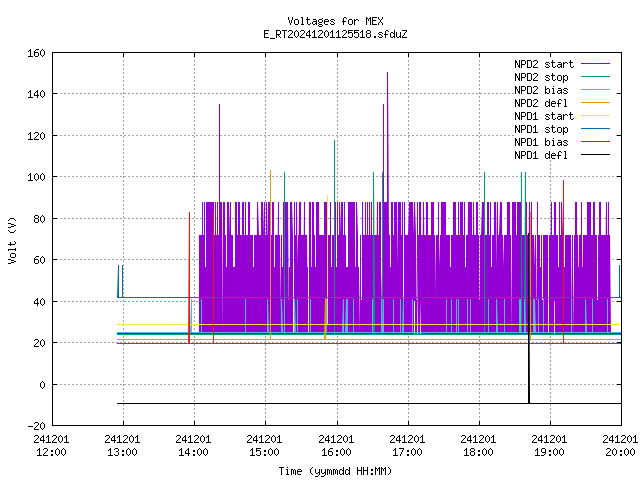Click the chart title Voltages for MEX
The image size is (640, 480).
pyautogui.click(x=335, y=21)
